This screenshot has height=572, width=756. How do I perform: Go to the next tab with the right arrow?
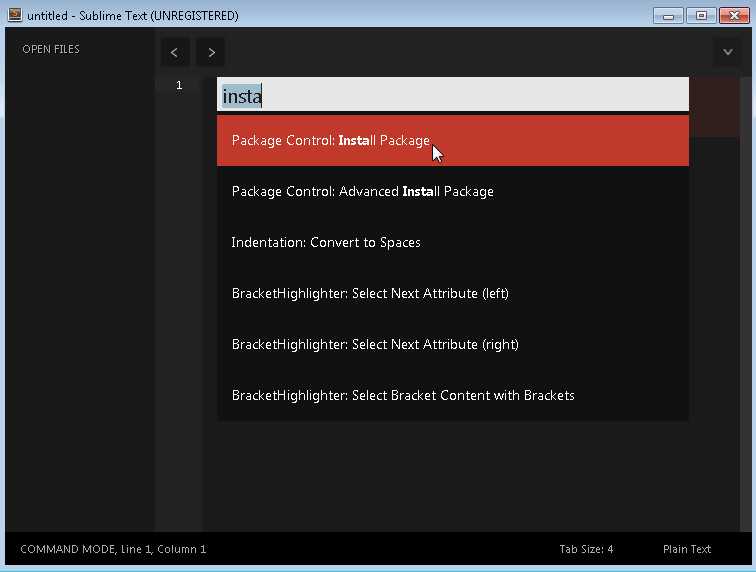211,52
